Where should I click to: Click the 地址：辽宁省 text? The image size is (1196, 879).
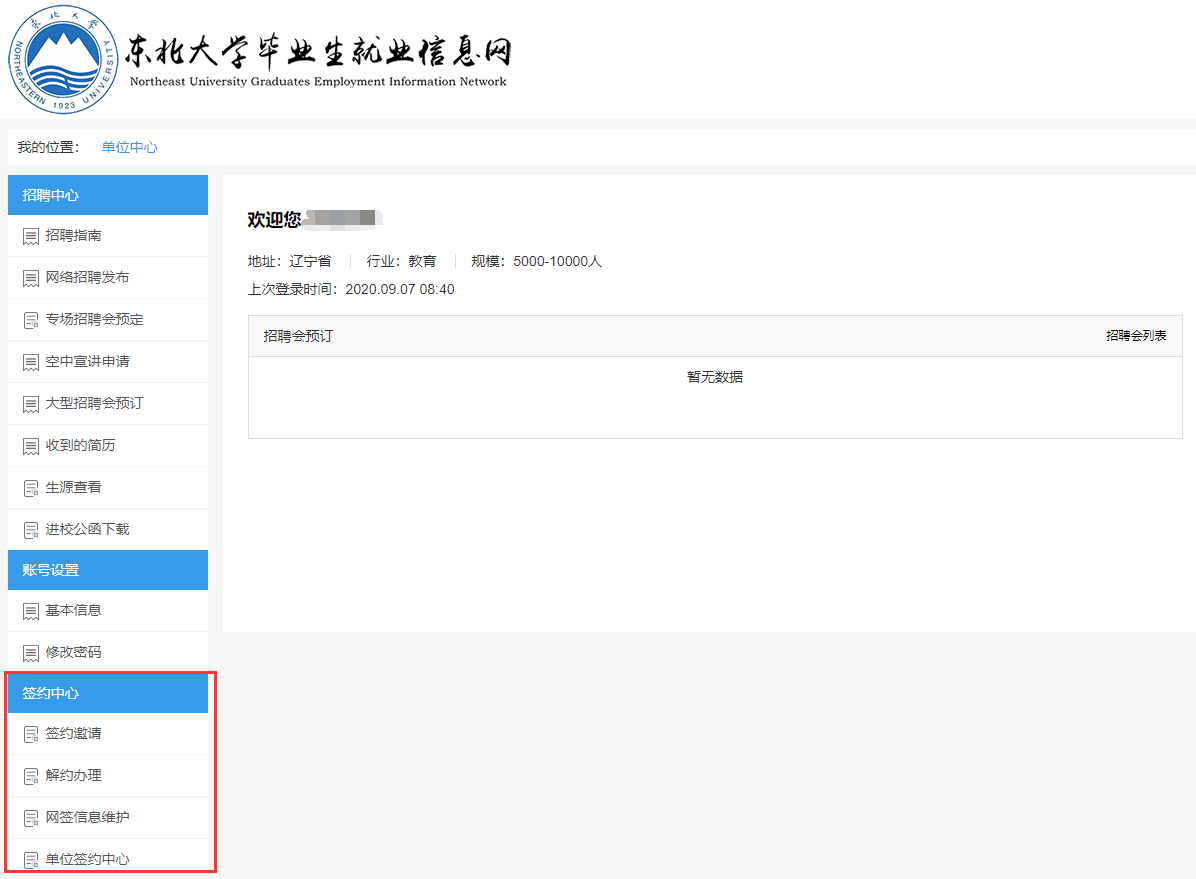pyautogui.click(x=289, y=262)
